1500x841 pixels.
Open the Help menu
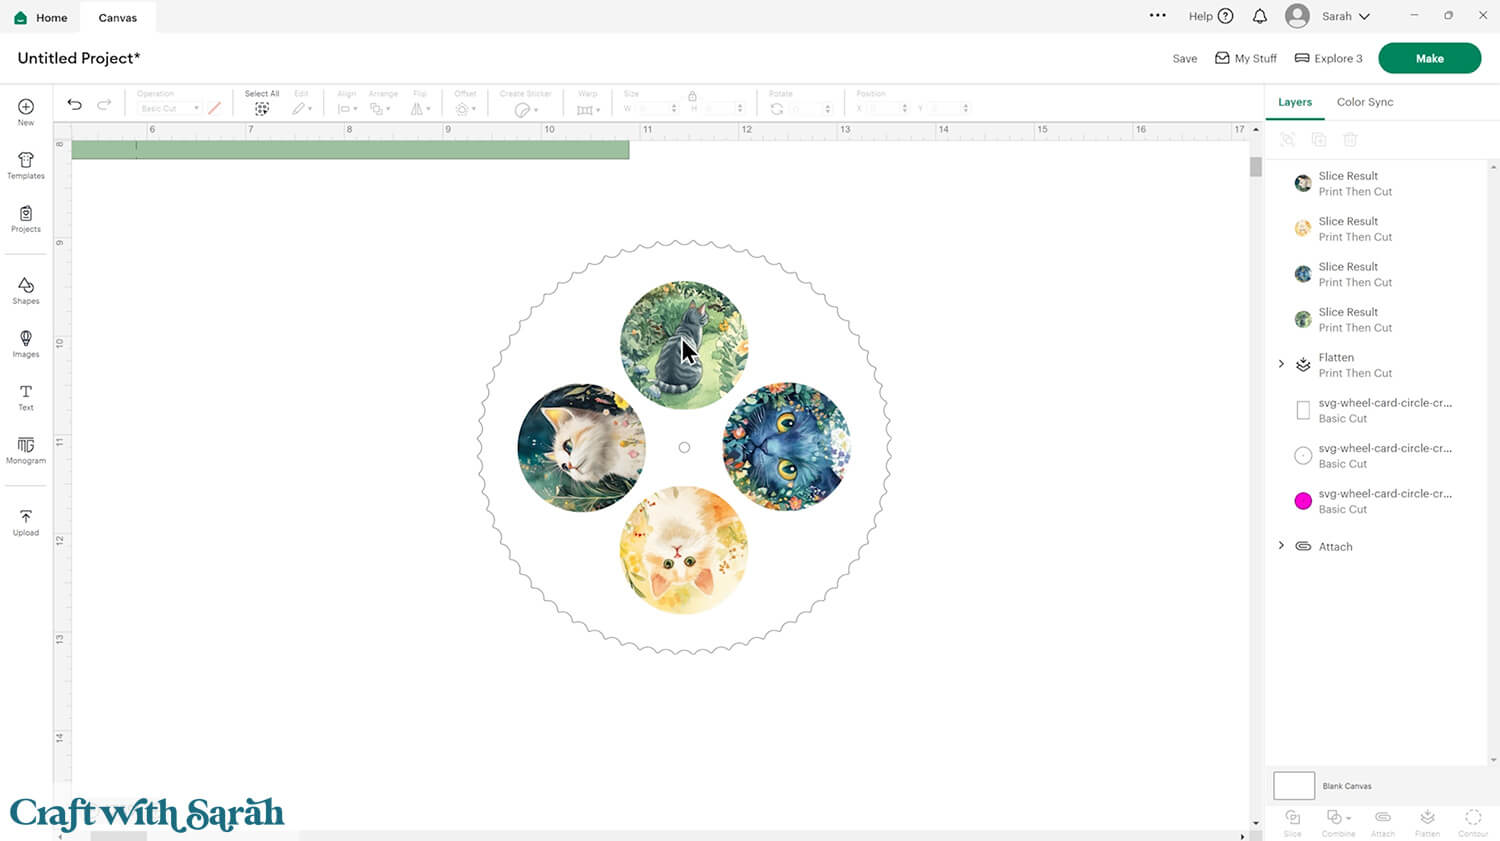[1211, 16]
